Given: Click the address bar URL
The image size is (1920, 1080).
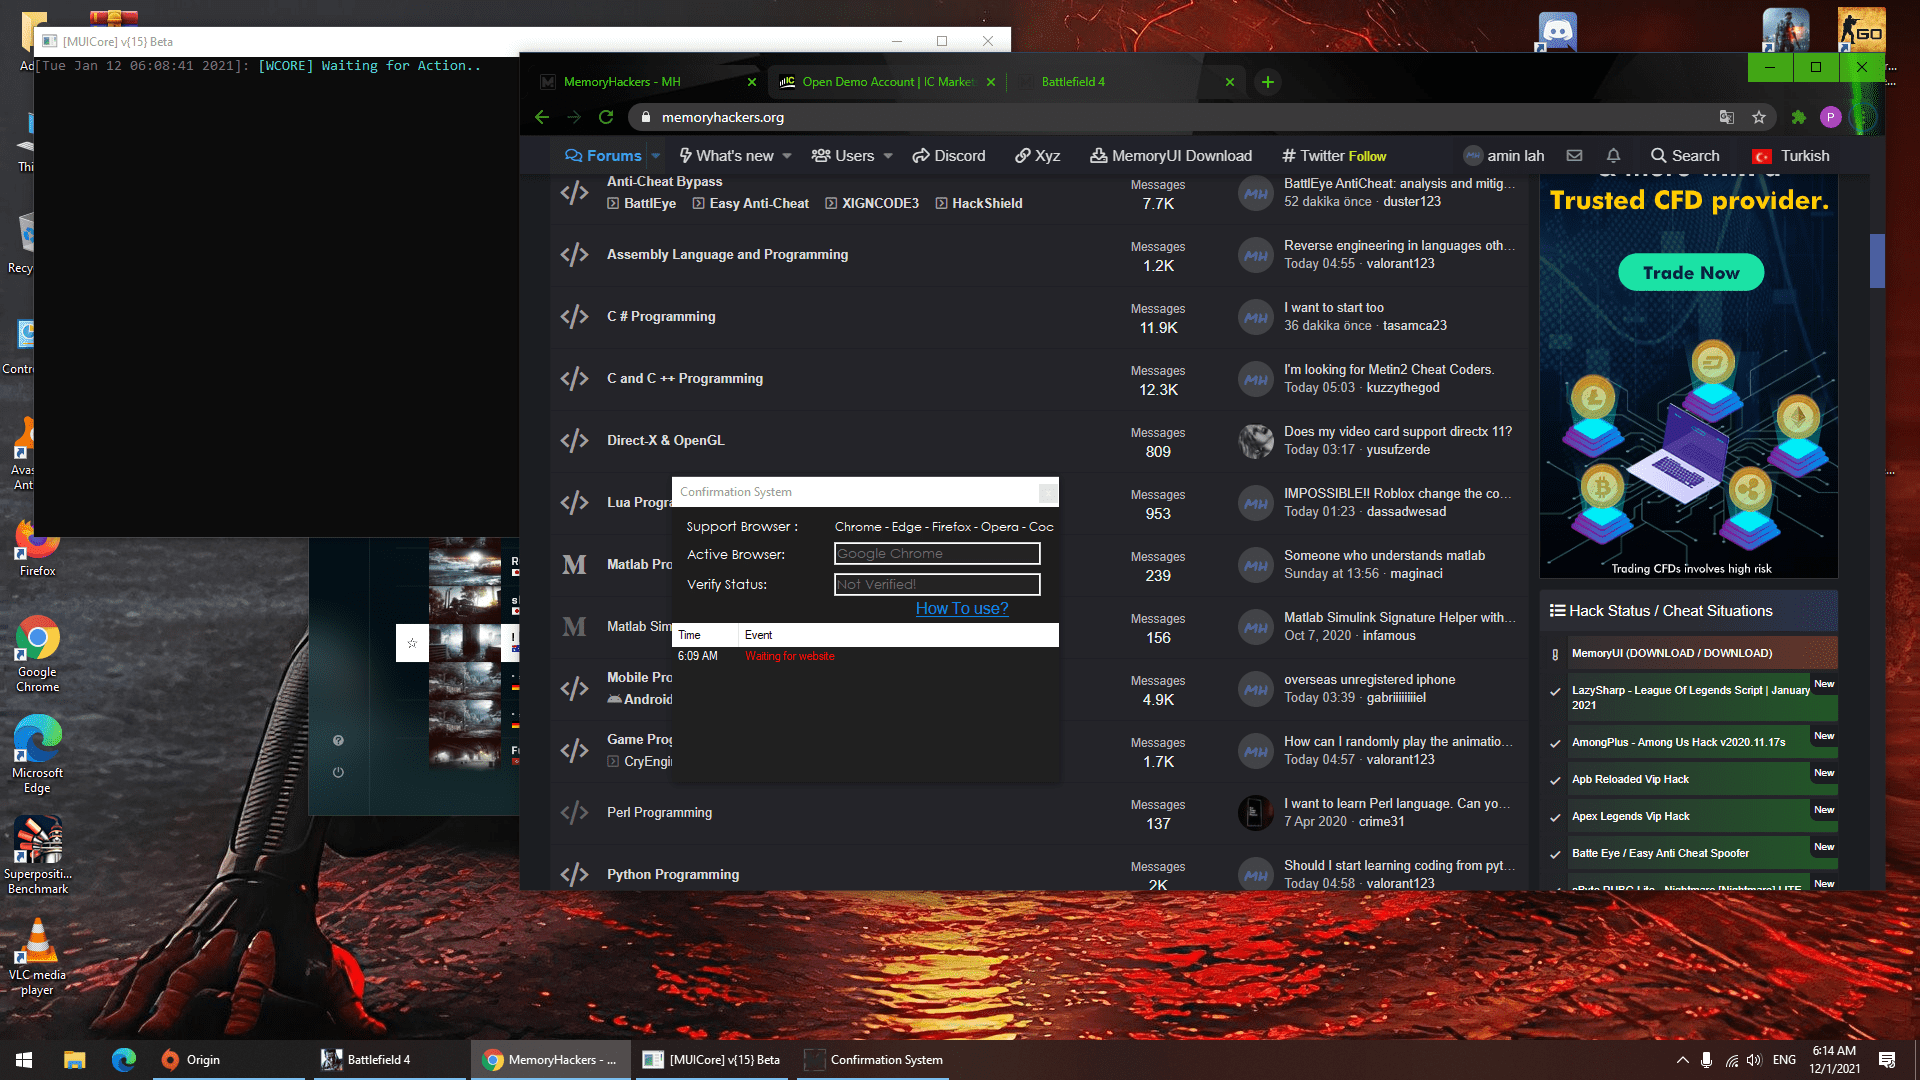Looking at the screenshot, I should point(722,117).
